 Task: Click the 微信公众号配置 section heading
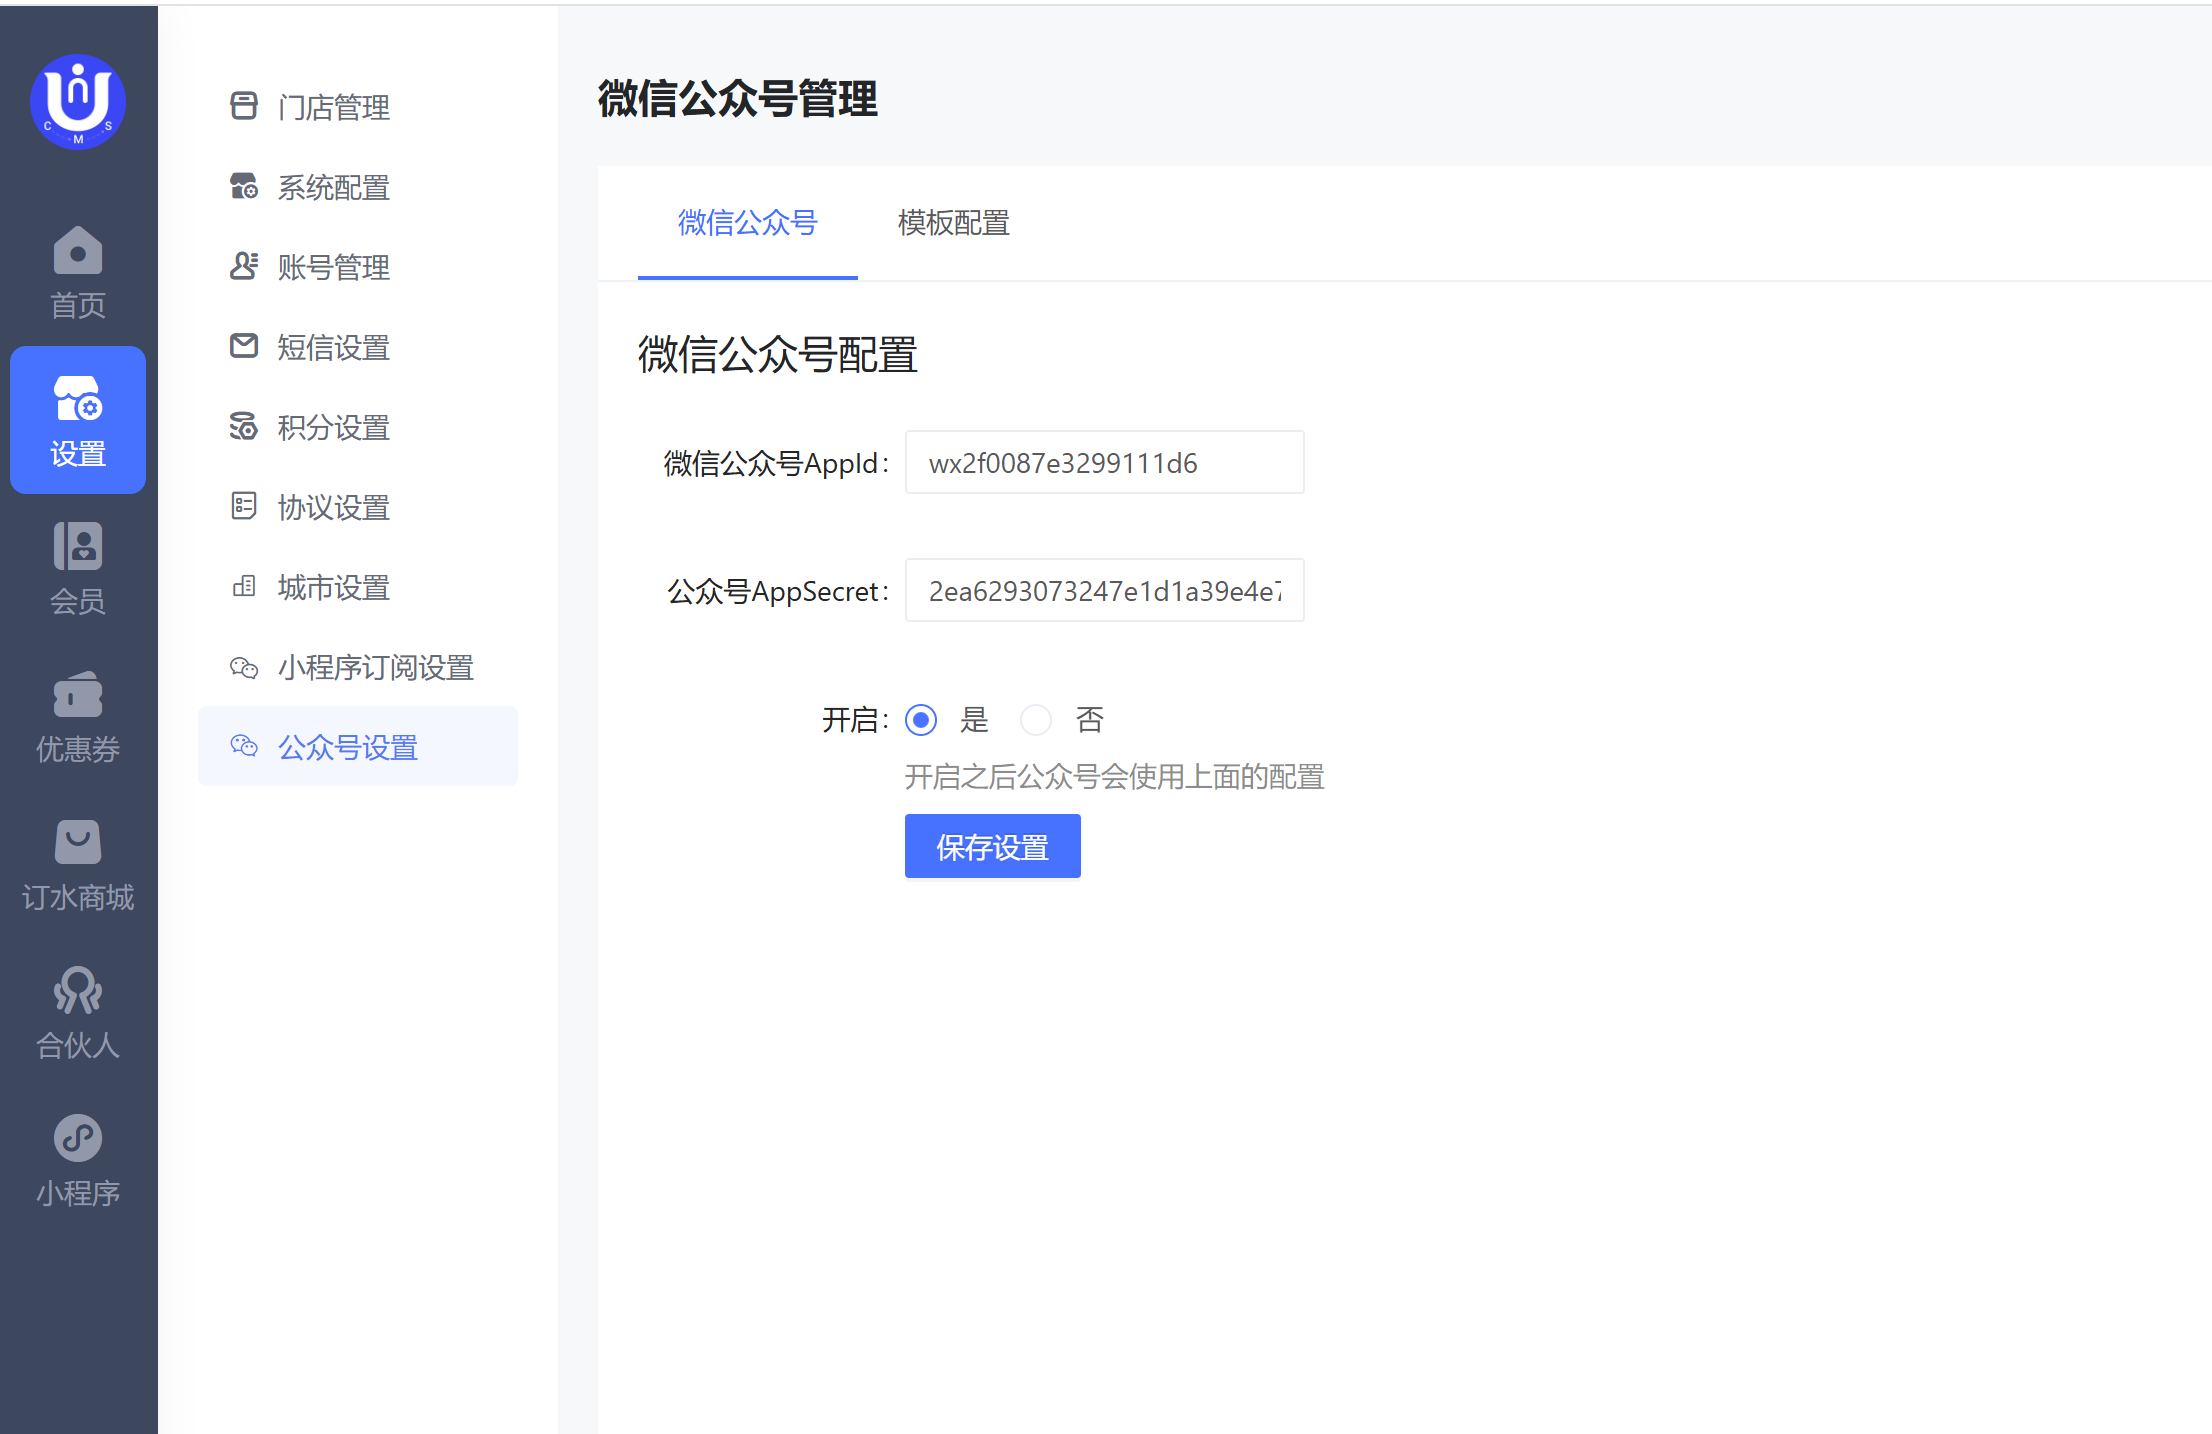(778, 355)
